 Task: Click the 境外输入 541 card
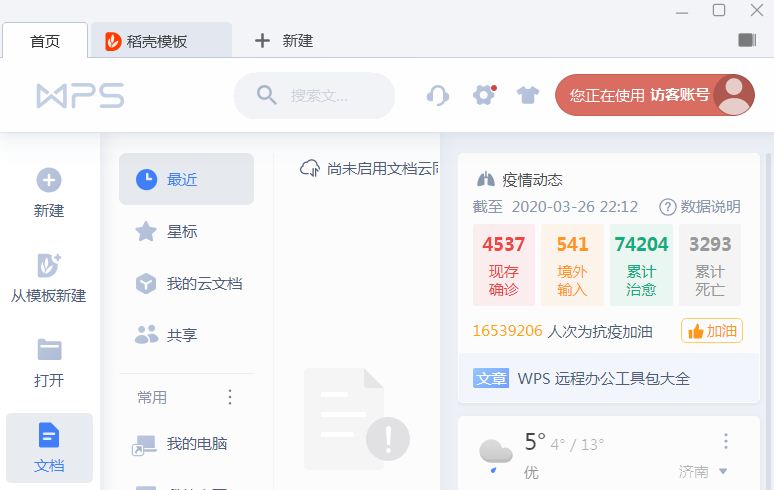point(572,265)
